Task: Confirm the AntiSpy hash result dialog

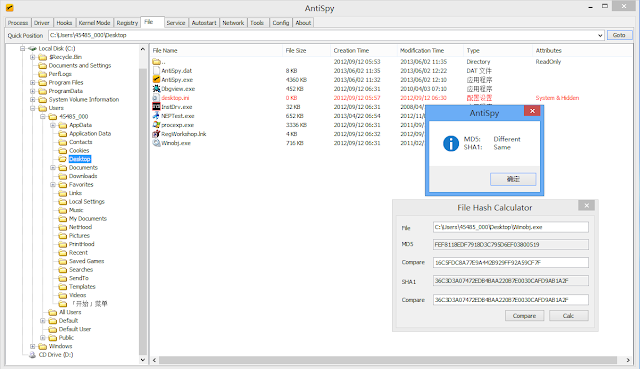Action: coord(513,179)
